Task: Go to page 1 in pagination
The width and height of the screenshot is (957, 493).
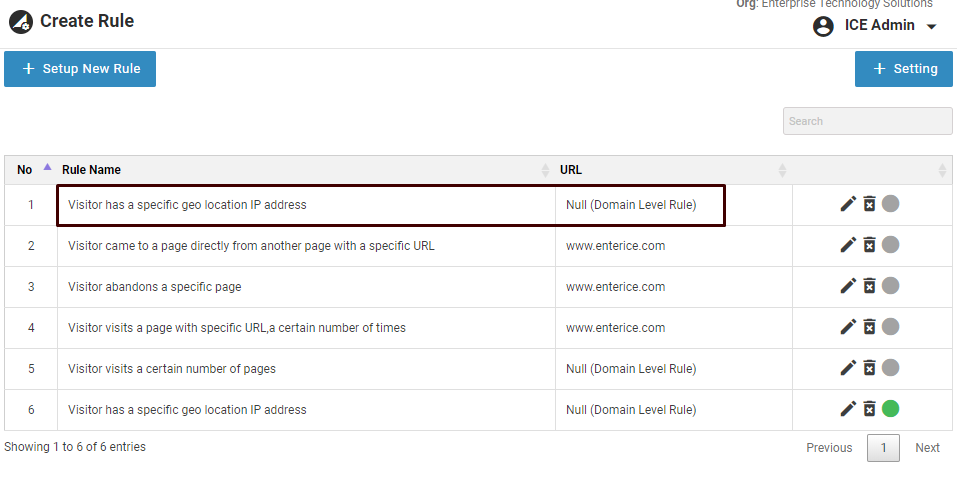Action: point(883,447)
